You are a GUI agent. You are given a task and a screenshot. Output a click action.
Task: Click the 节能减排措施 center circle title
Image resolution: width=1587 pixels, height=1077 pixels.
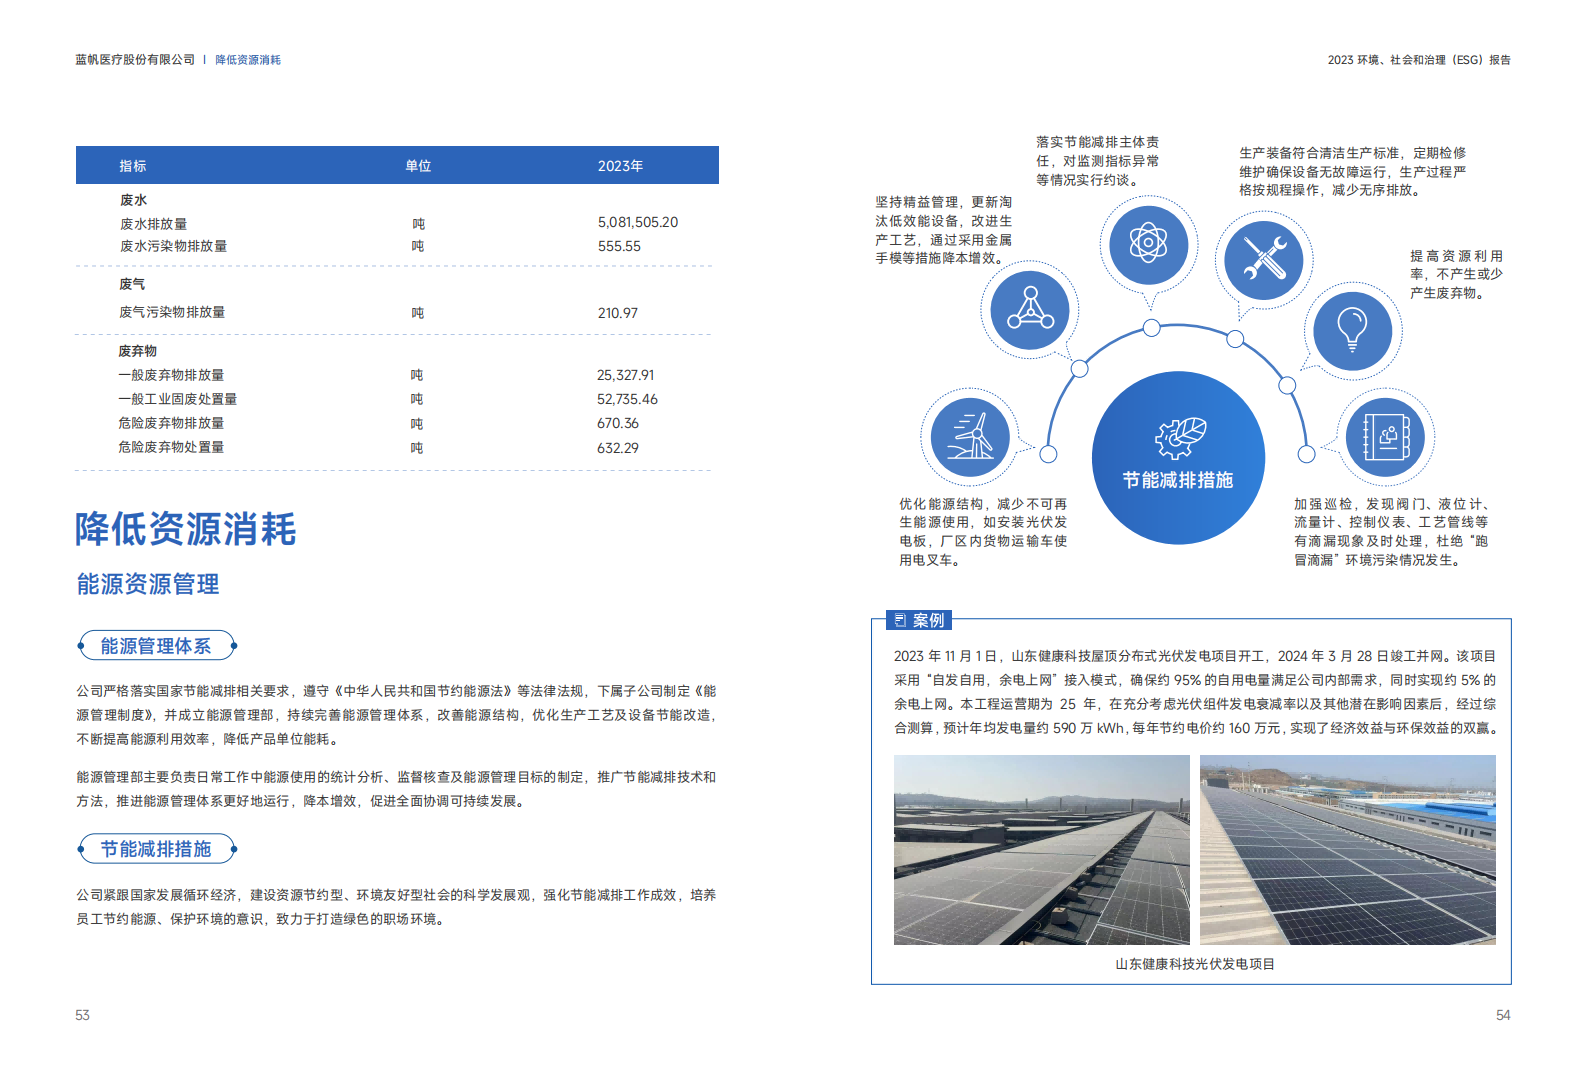[1178, 480]
